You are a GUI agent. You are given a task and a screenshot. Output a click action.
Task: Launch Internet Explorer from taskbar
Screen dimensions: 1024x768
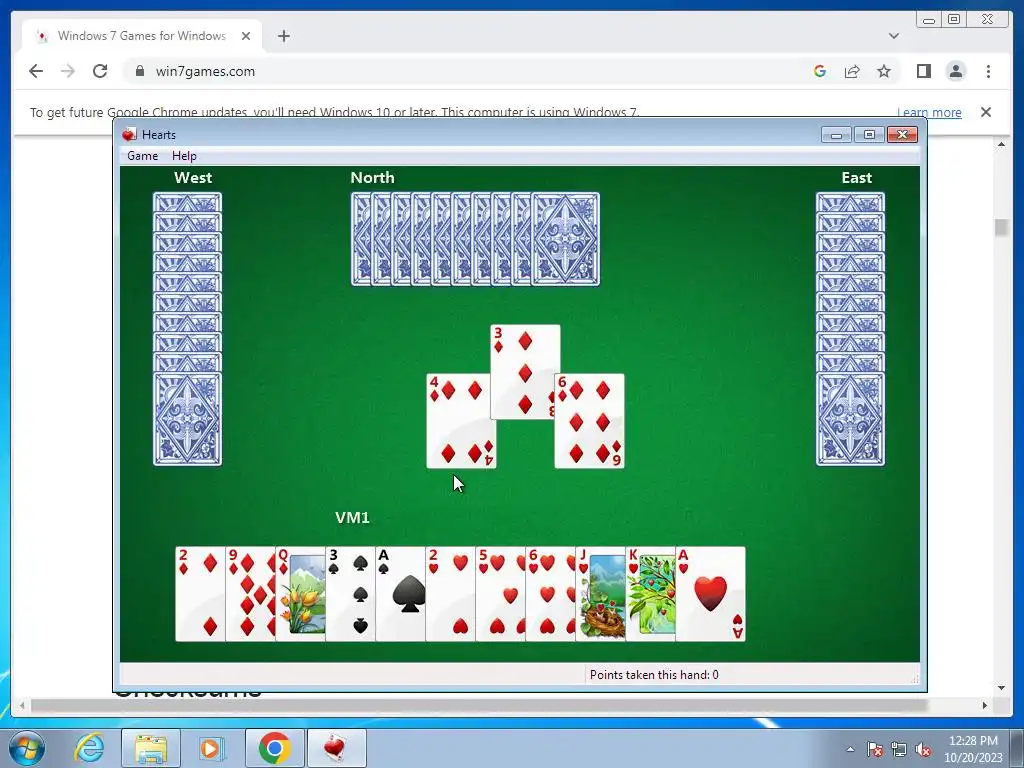tap(89, 748)
